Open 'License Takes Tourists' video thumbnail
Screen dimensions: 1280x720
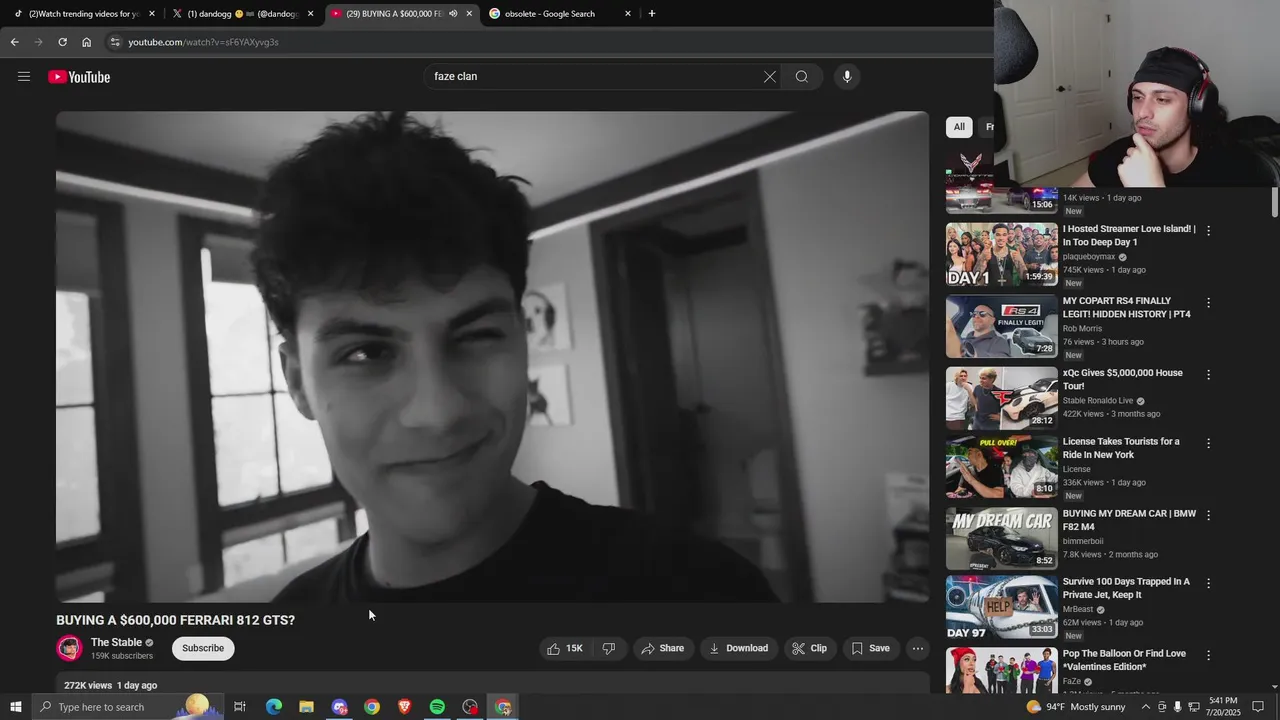click(1001, 466)
